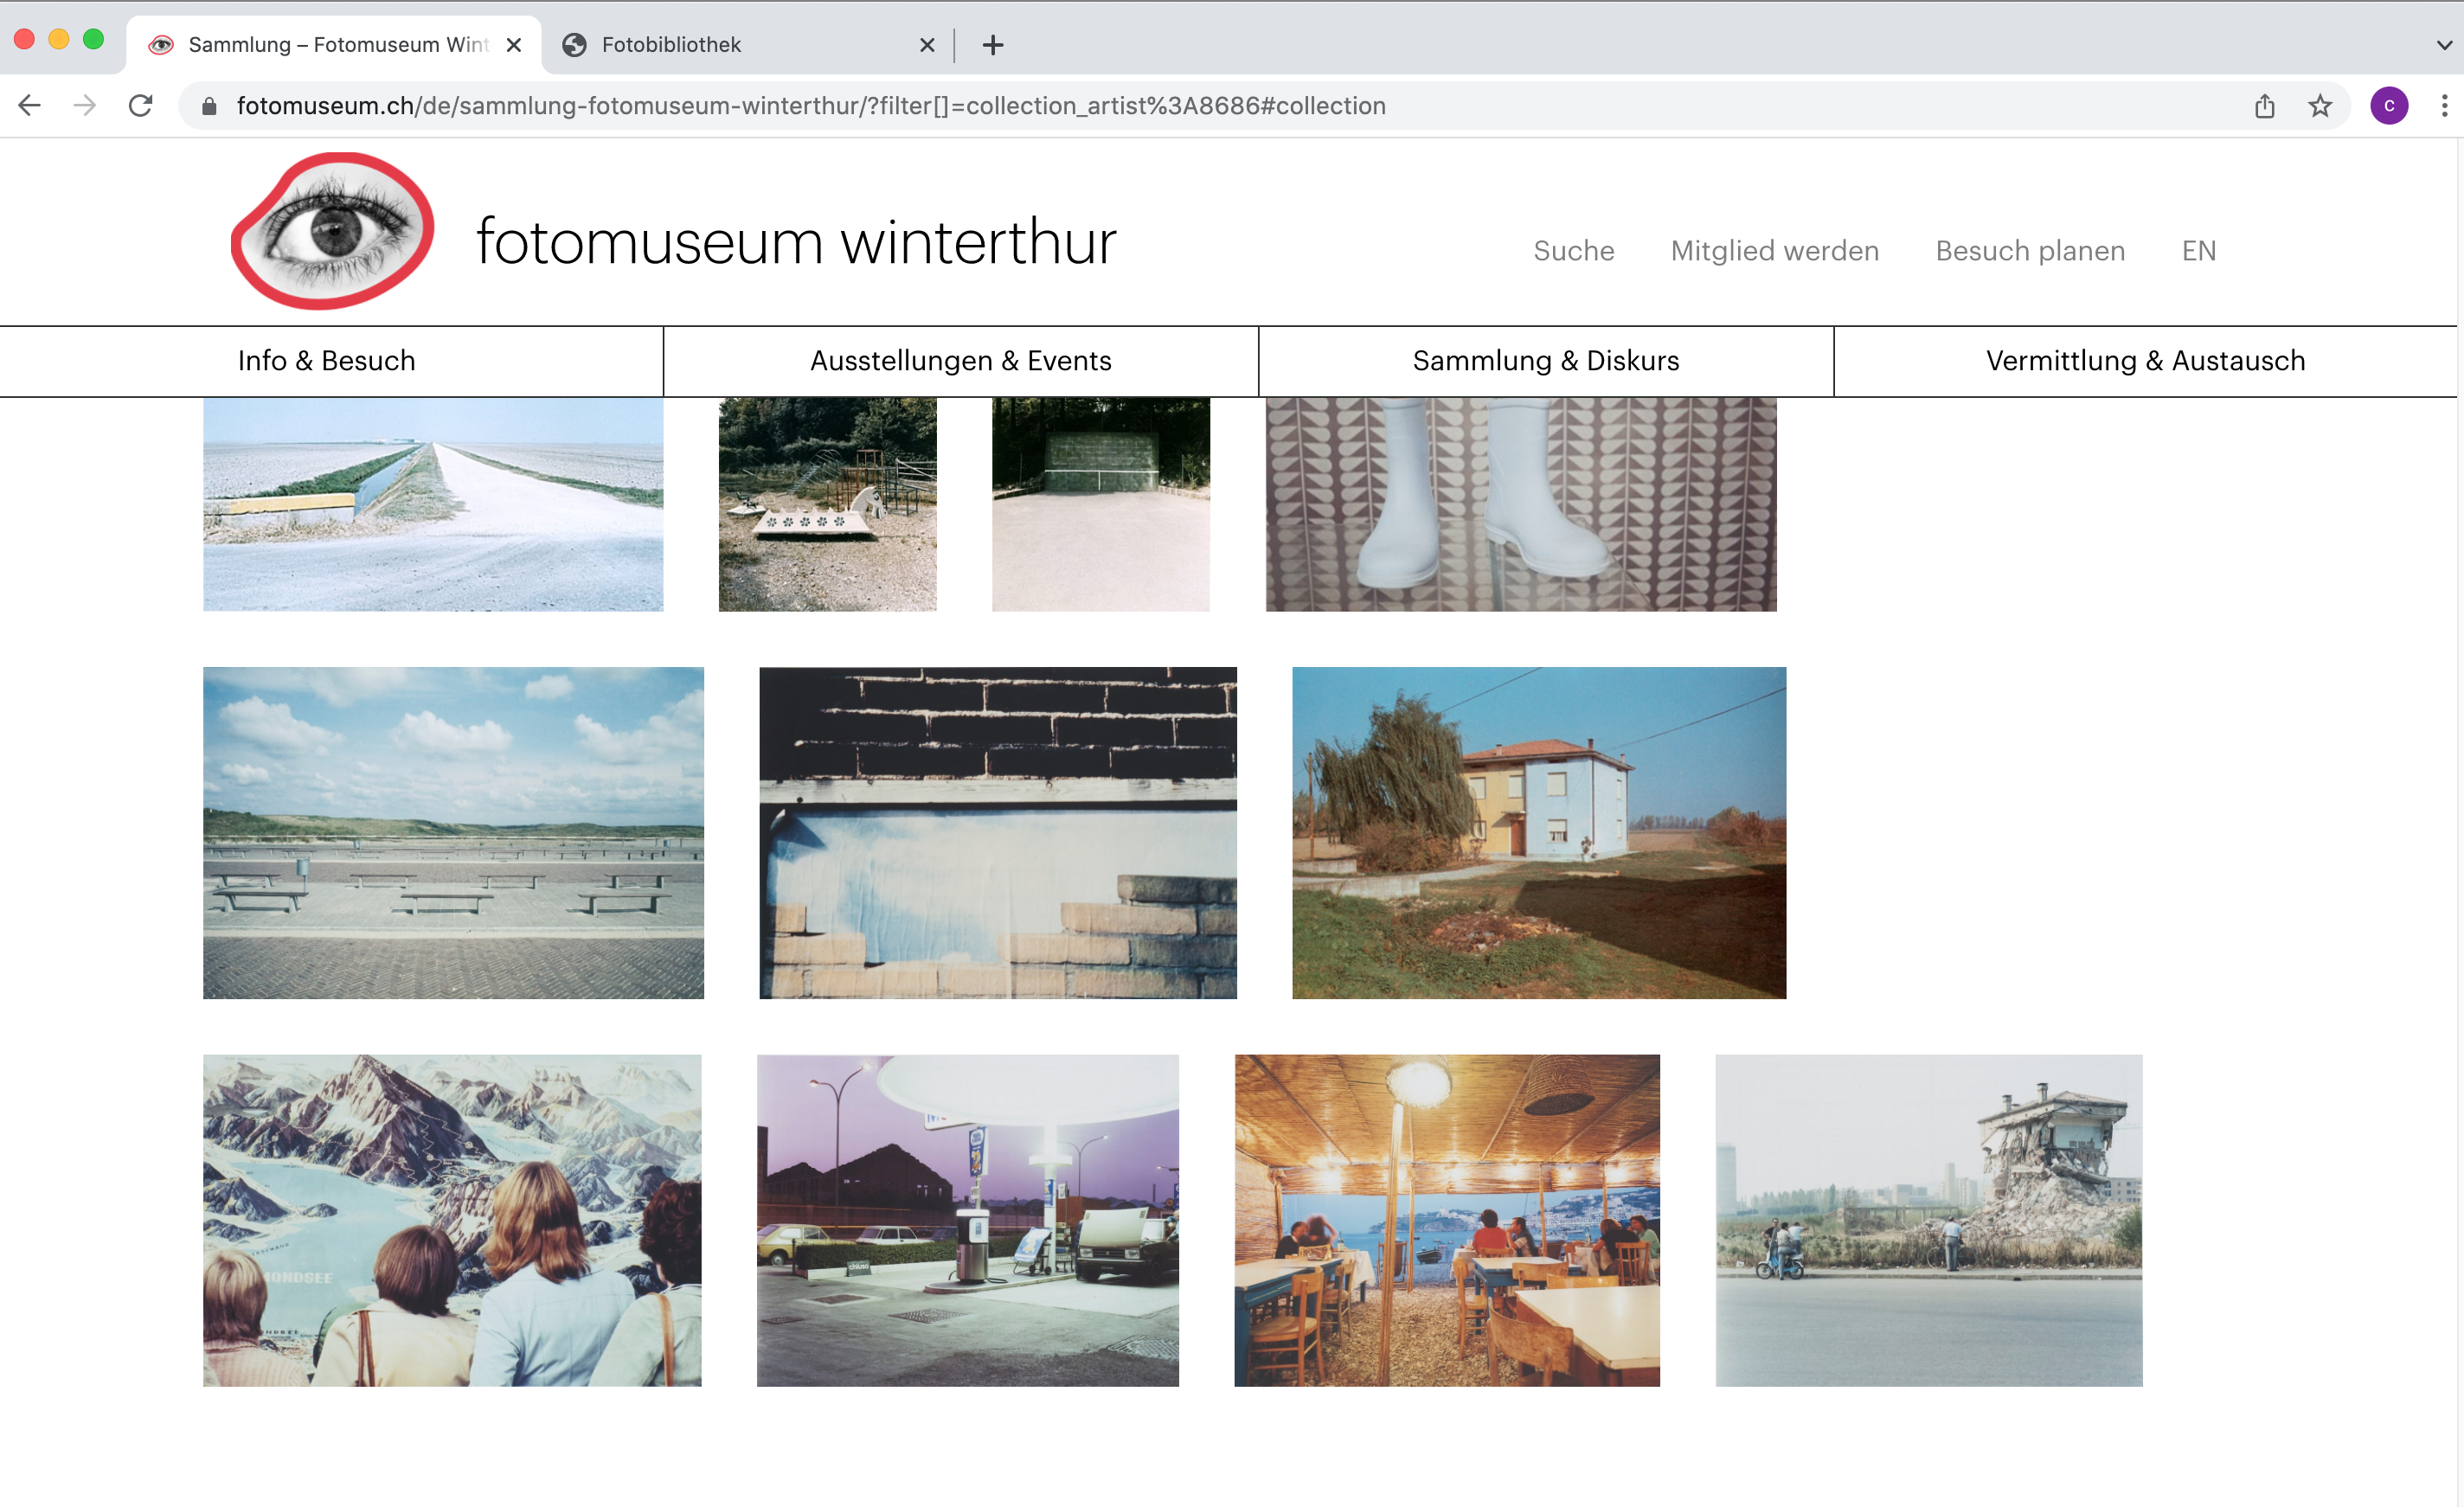Open the Sammlung & Diskurs menu
The image size is (2464, 1507).
tap(1545, 361)
